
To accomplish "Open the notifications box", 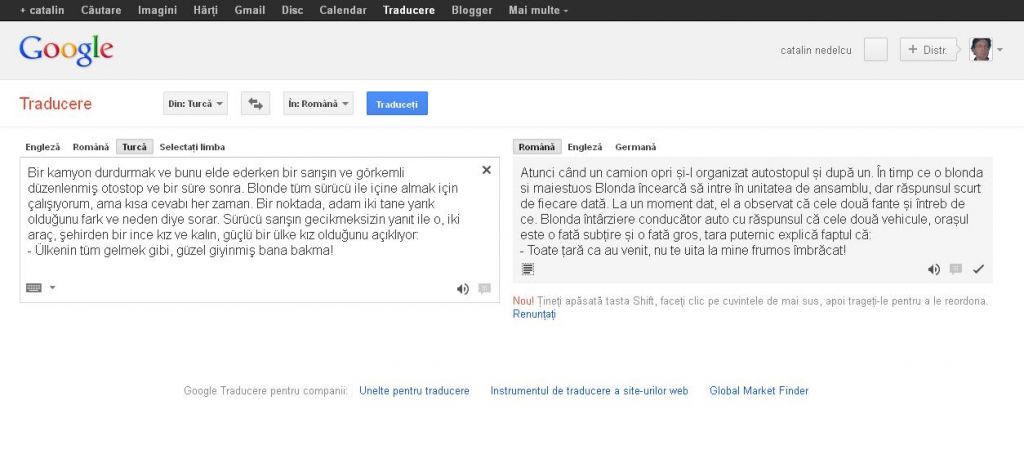I will click(876, 50).
